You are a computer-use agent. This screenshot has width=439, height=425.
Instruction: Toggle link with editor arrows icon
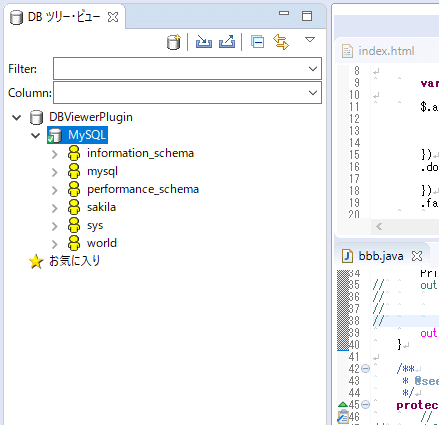[x=281, y=42]
